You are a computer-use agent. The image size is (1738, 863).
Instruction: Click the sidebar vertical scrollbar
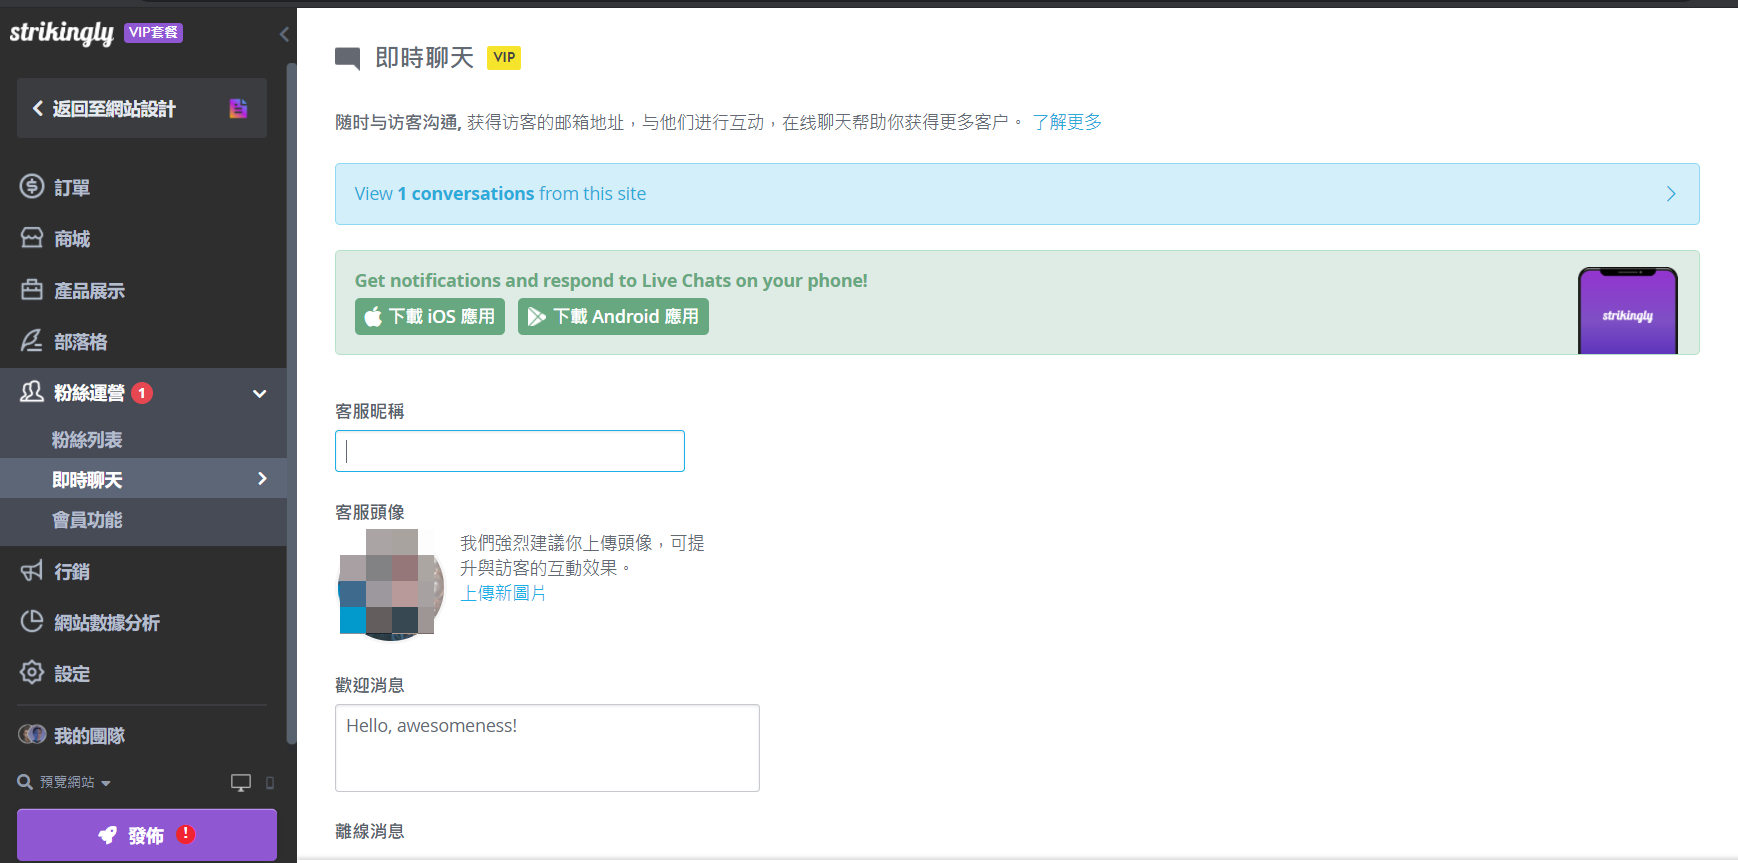point(291,403)
